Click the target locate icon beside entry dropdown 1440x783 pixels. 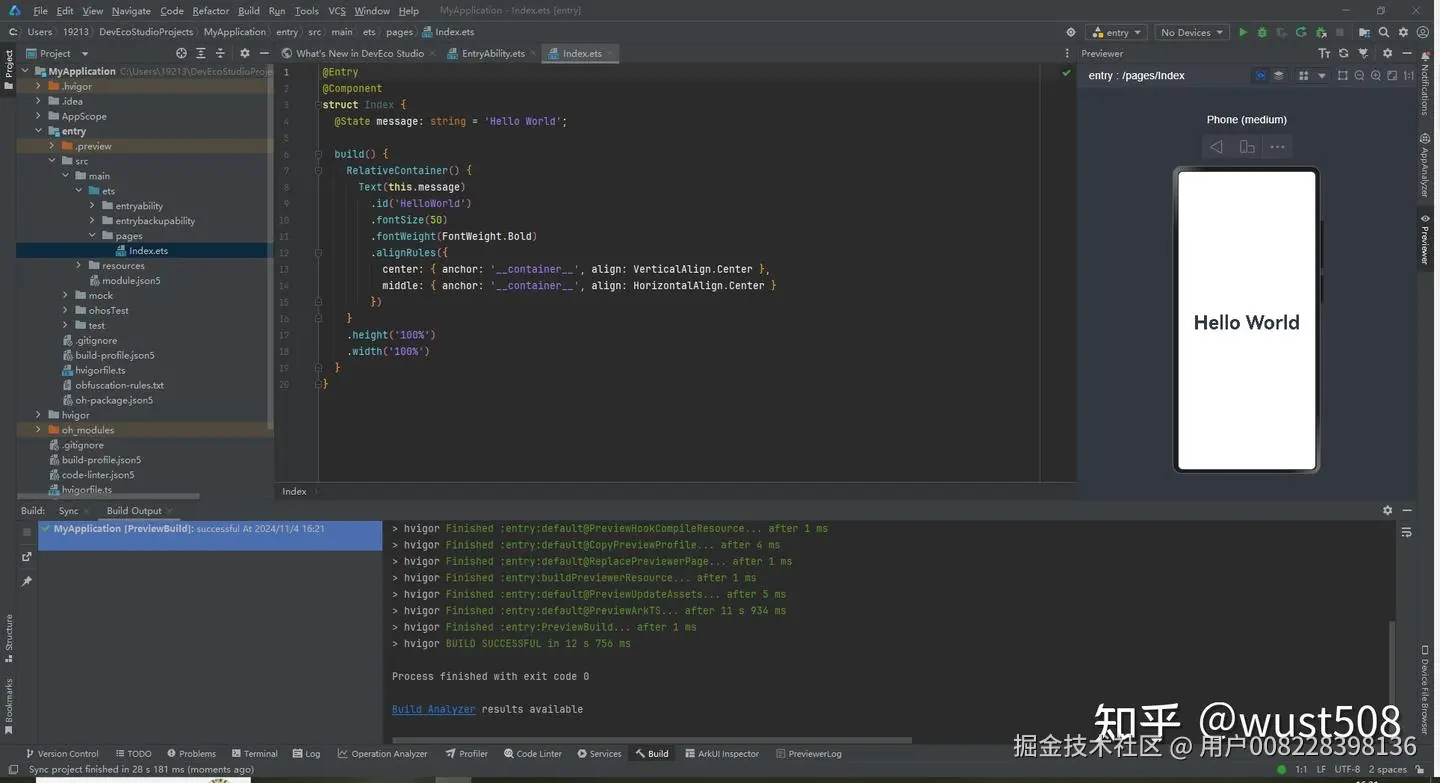click(1071, 32)
